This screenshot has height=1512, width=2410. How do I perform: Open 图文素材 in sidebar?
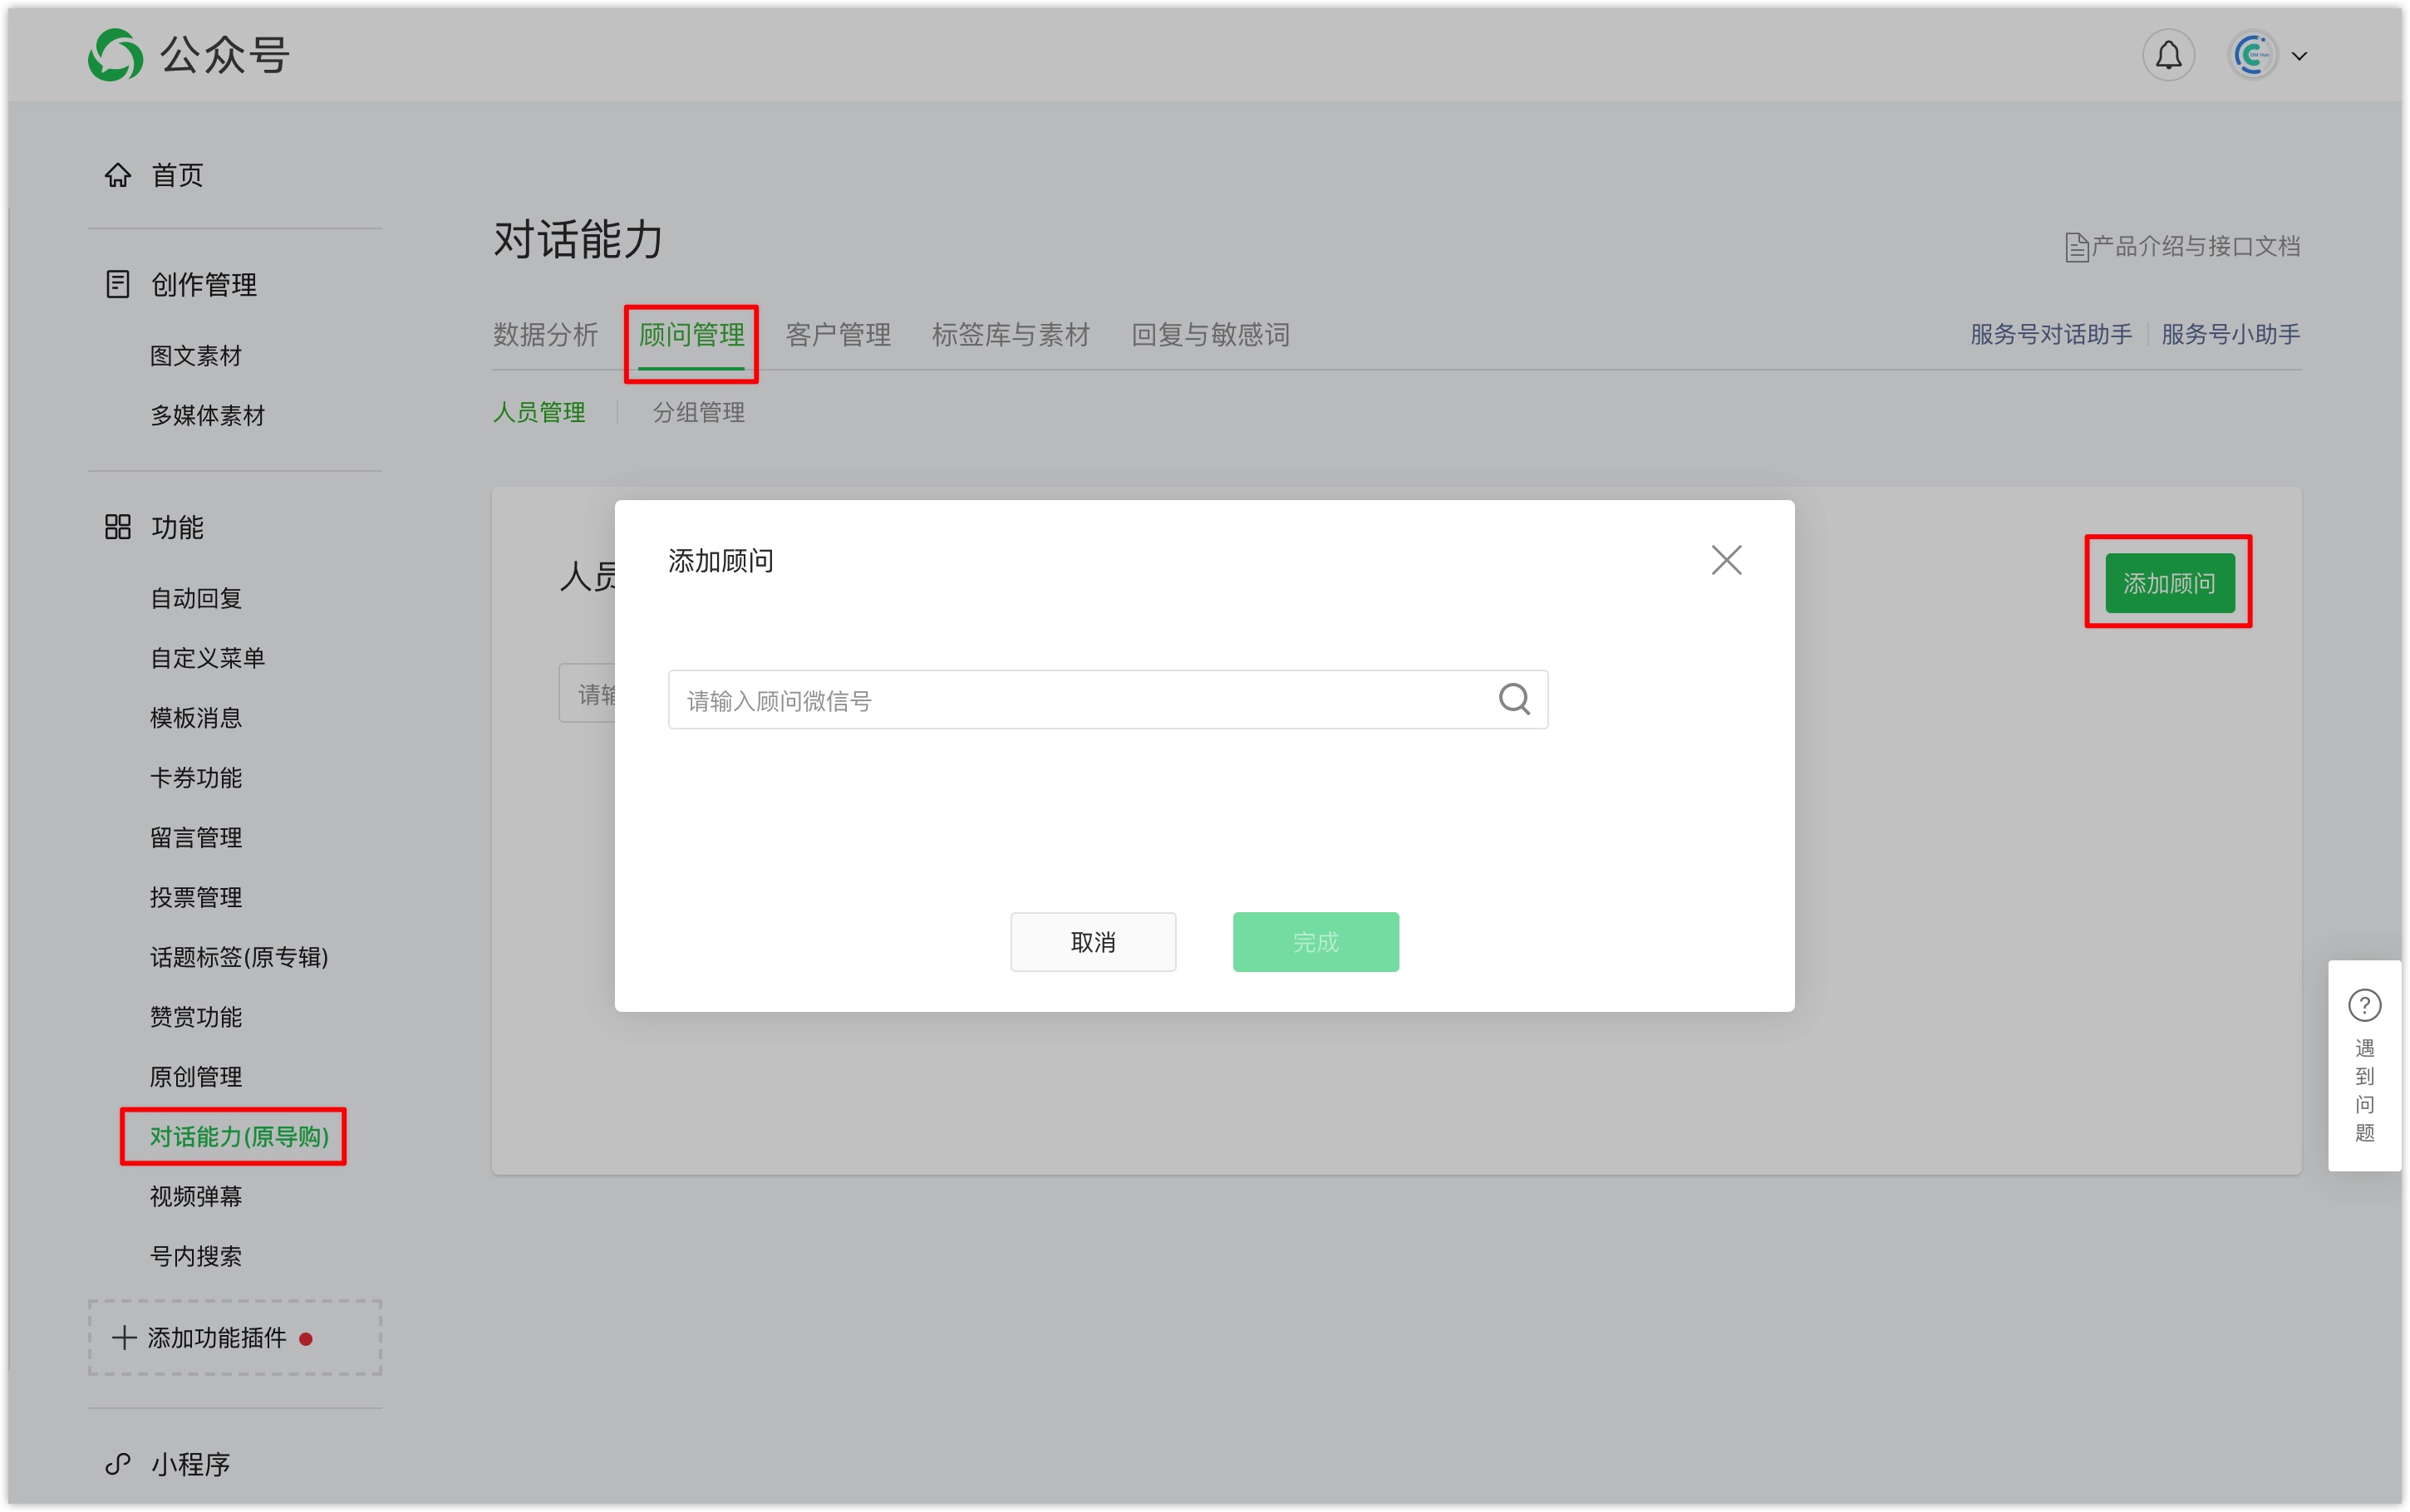point(196,355)
